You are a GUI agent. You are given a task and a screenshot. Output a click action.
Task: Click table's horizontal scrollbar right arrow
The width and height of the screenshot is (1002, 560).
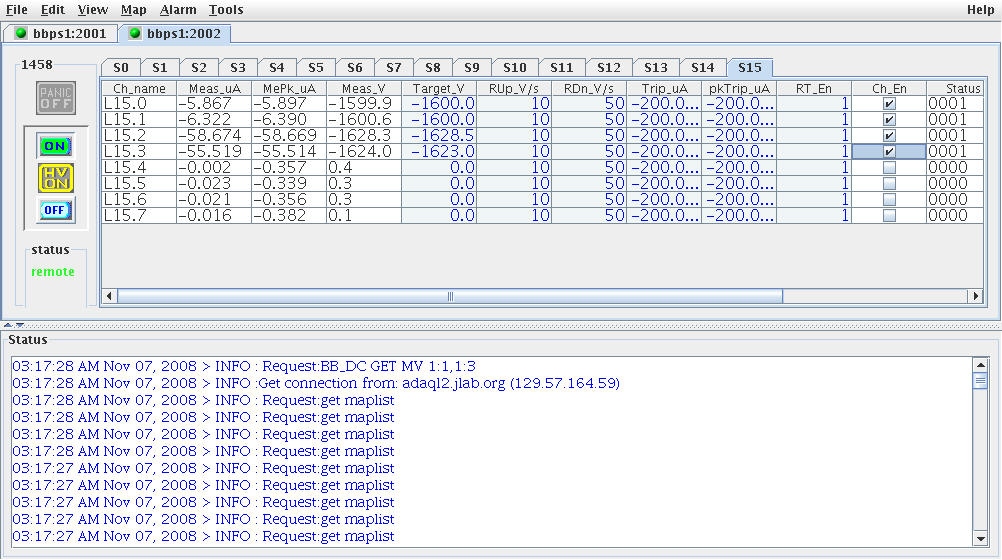(x=976, y=296)
